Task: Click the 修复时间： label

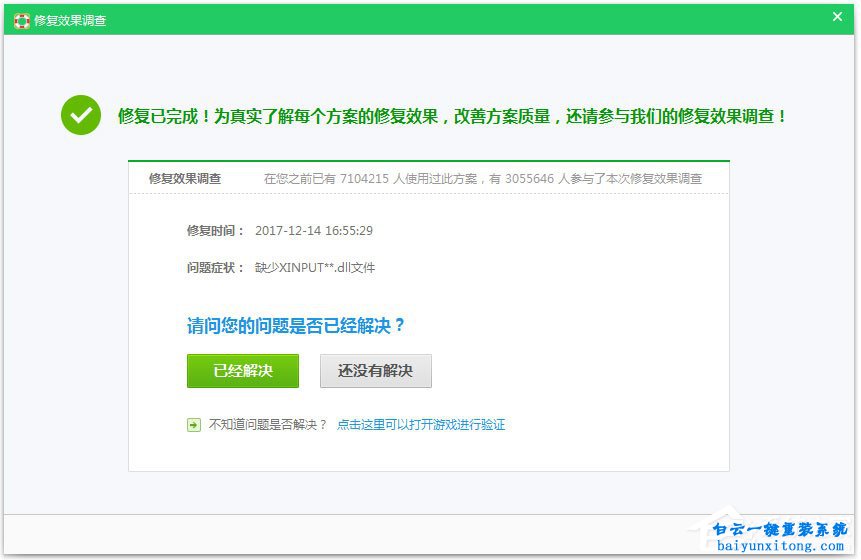Action: (215, 231)
